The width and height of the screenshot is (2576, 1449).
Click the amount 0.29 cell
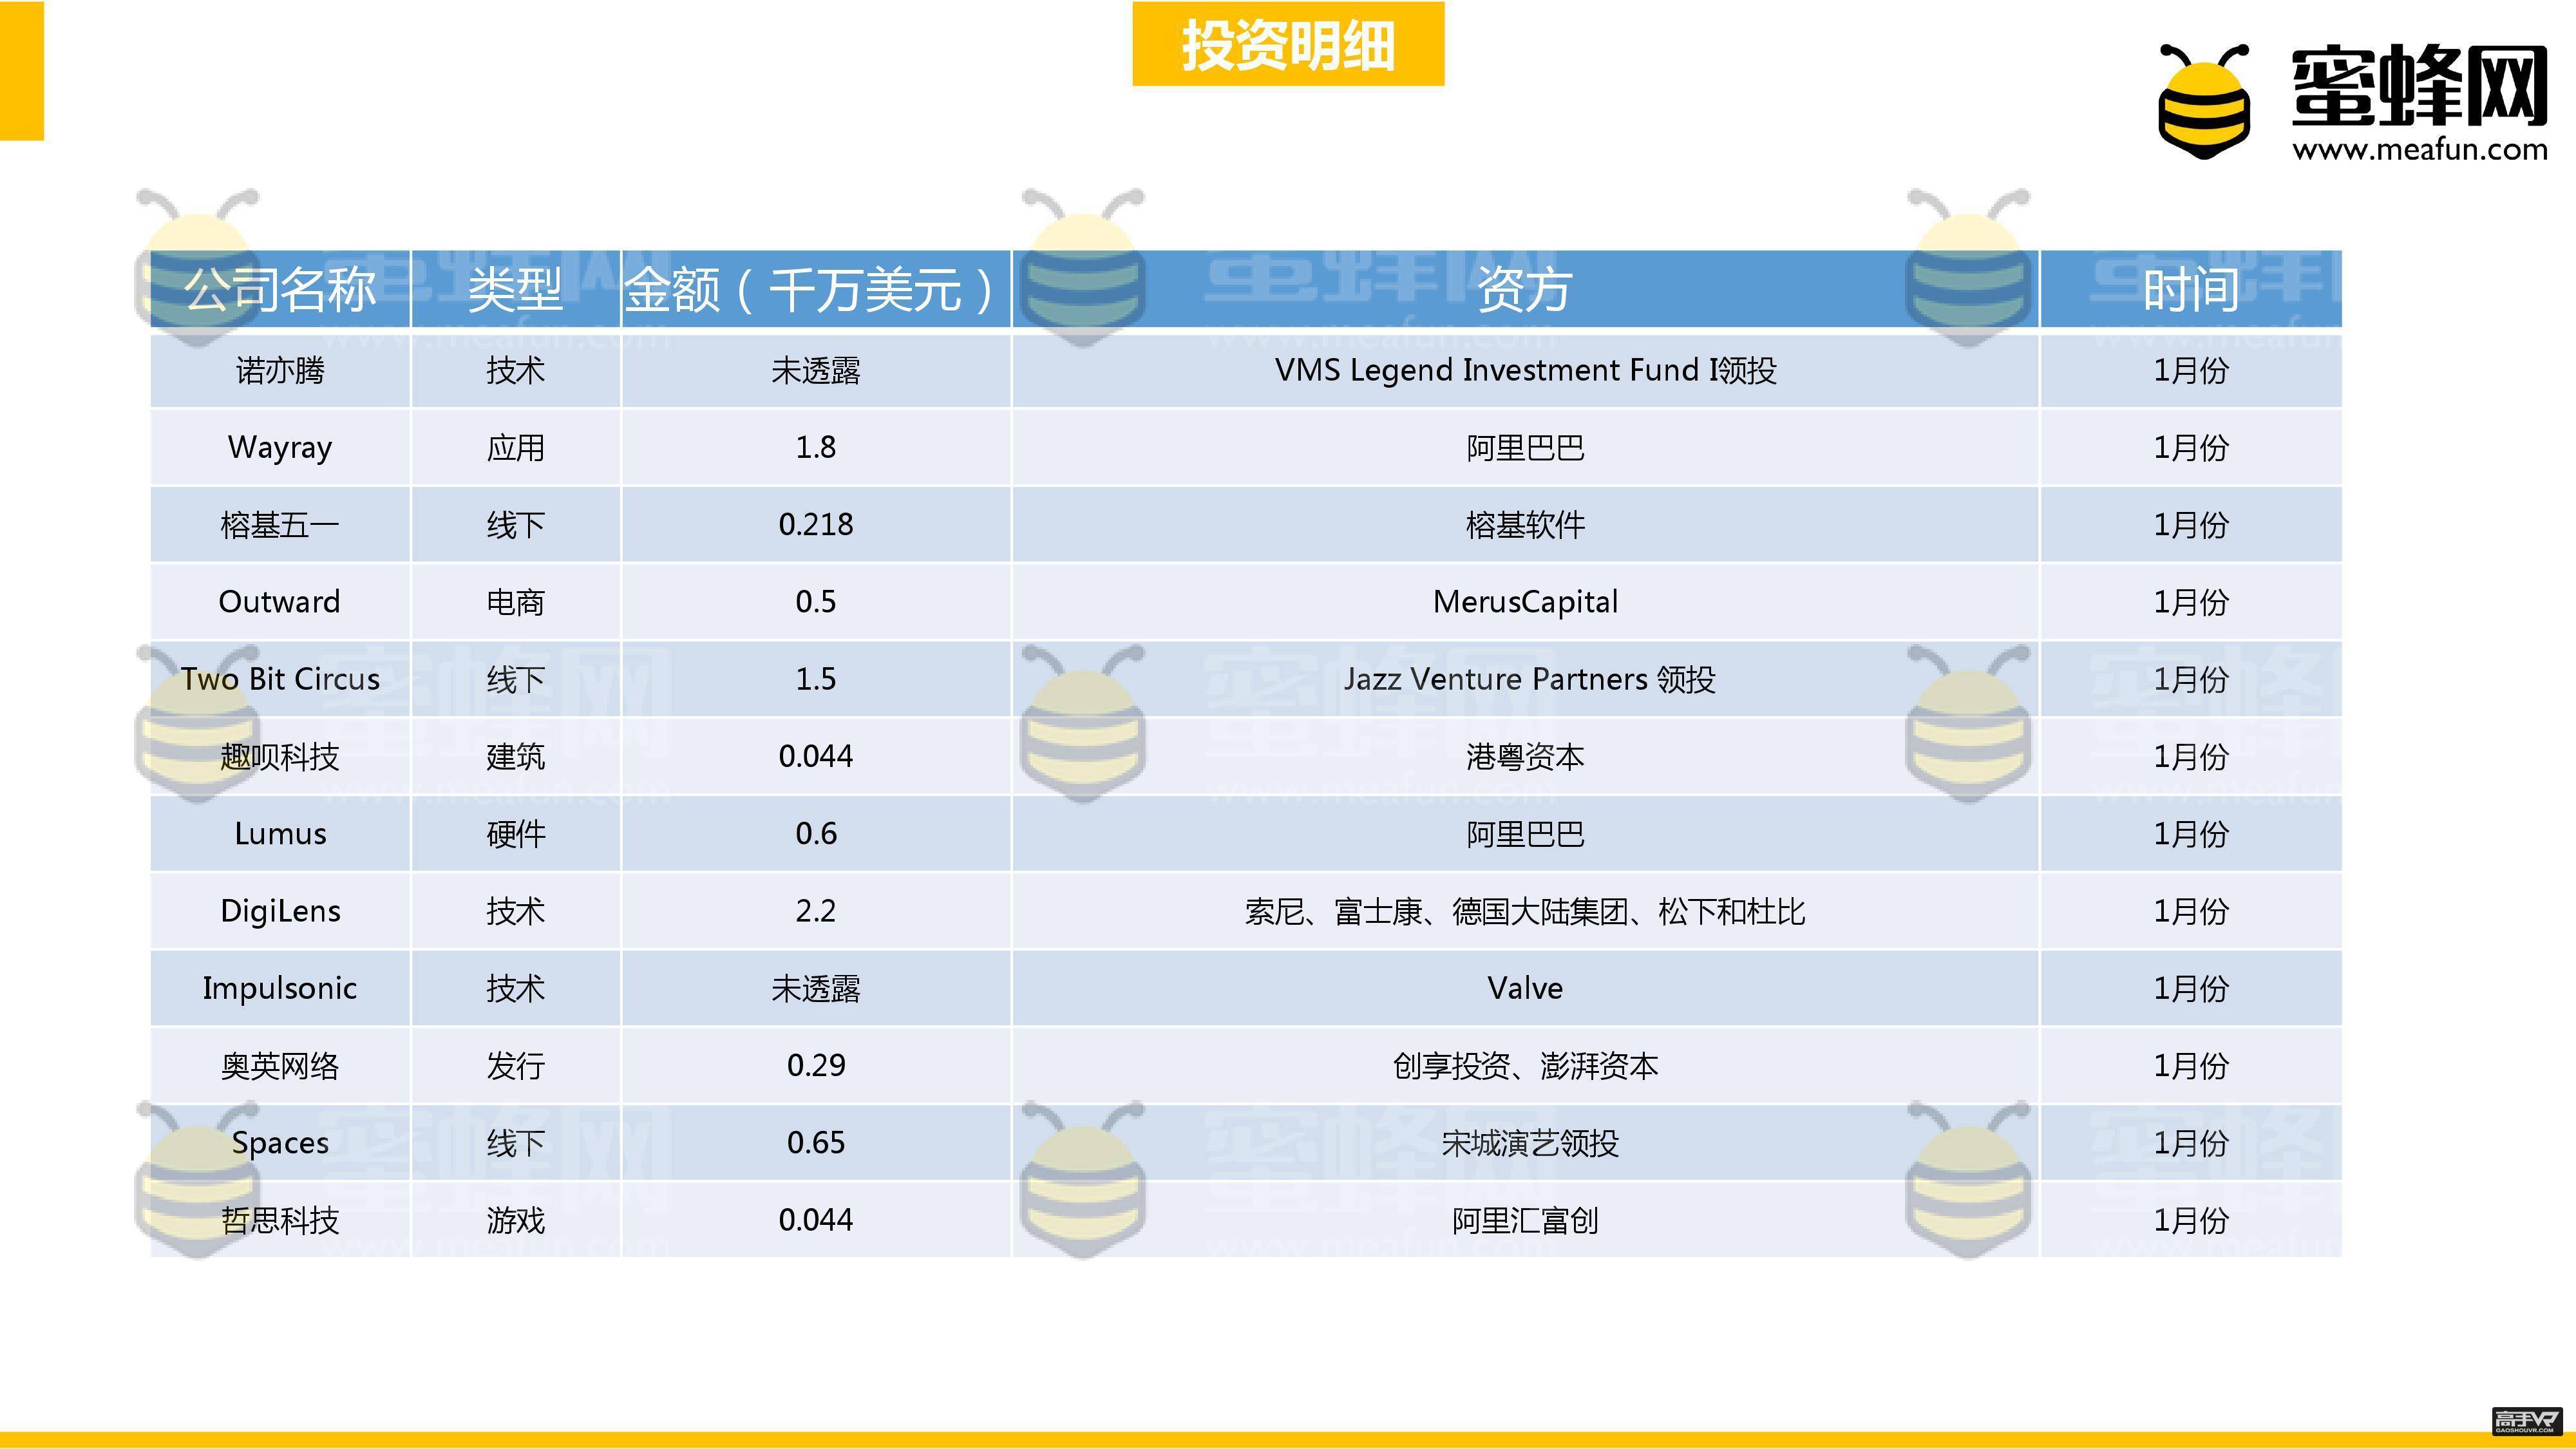[815, 1066]
